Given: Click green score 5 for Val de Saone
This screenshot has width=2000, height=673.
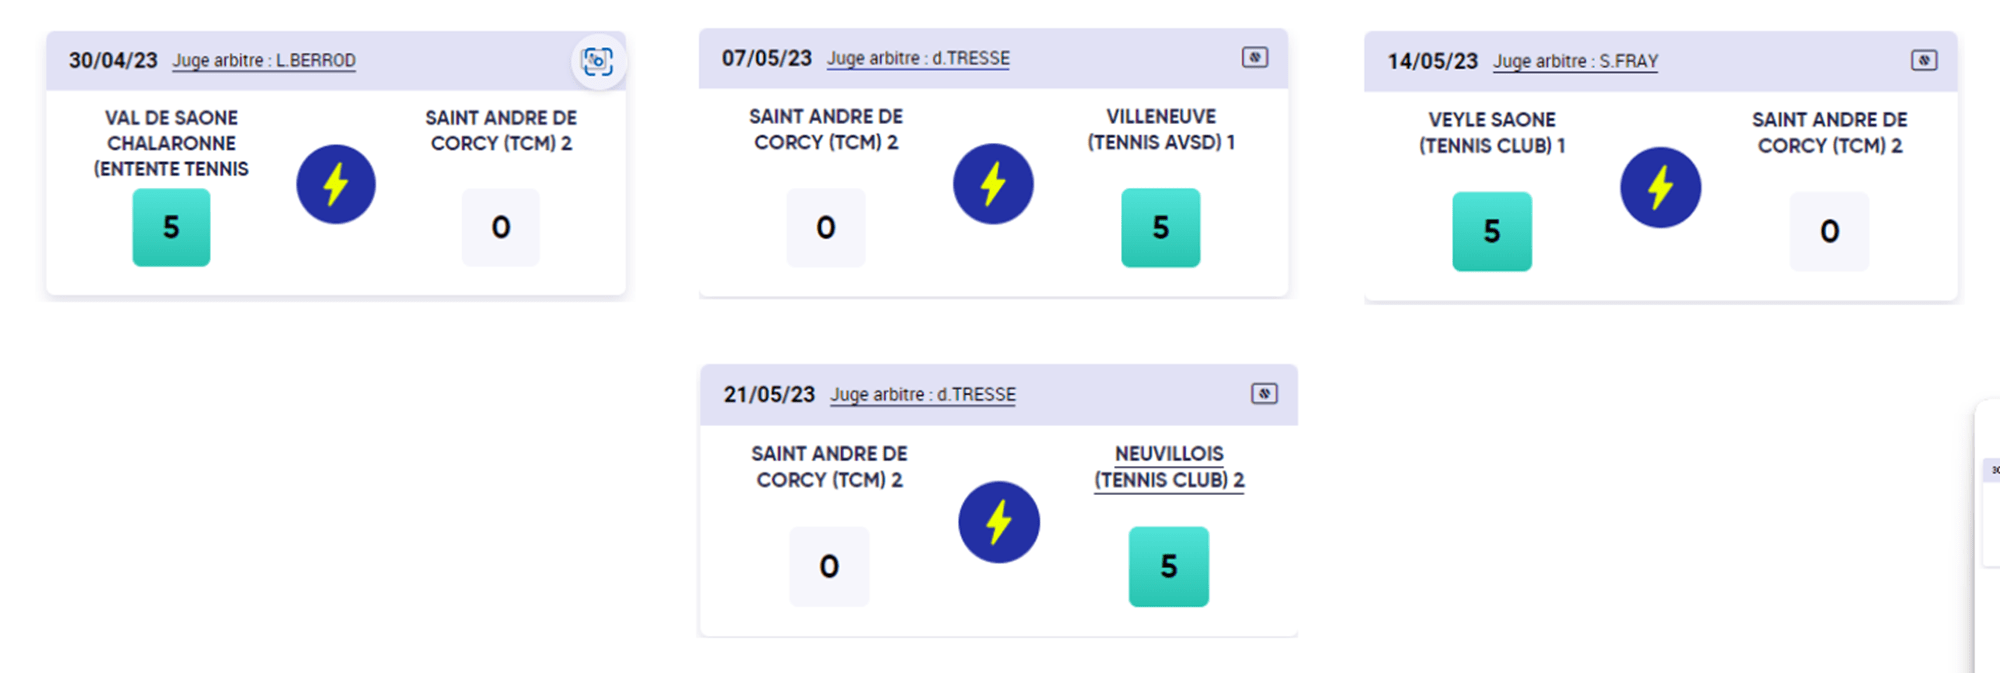Looking at the screenshot, I should click(171, 228).
